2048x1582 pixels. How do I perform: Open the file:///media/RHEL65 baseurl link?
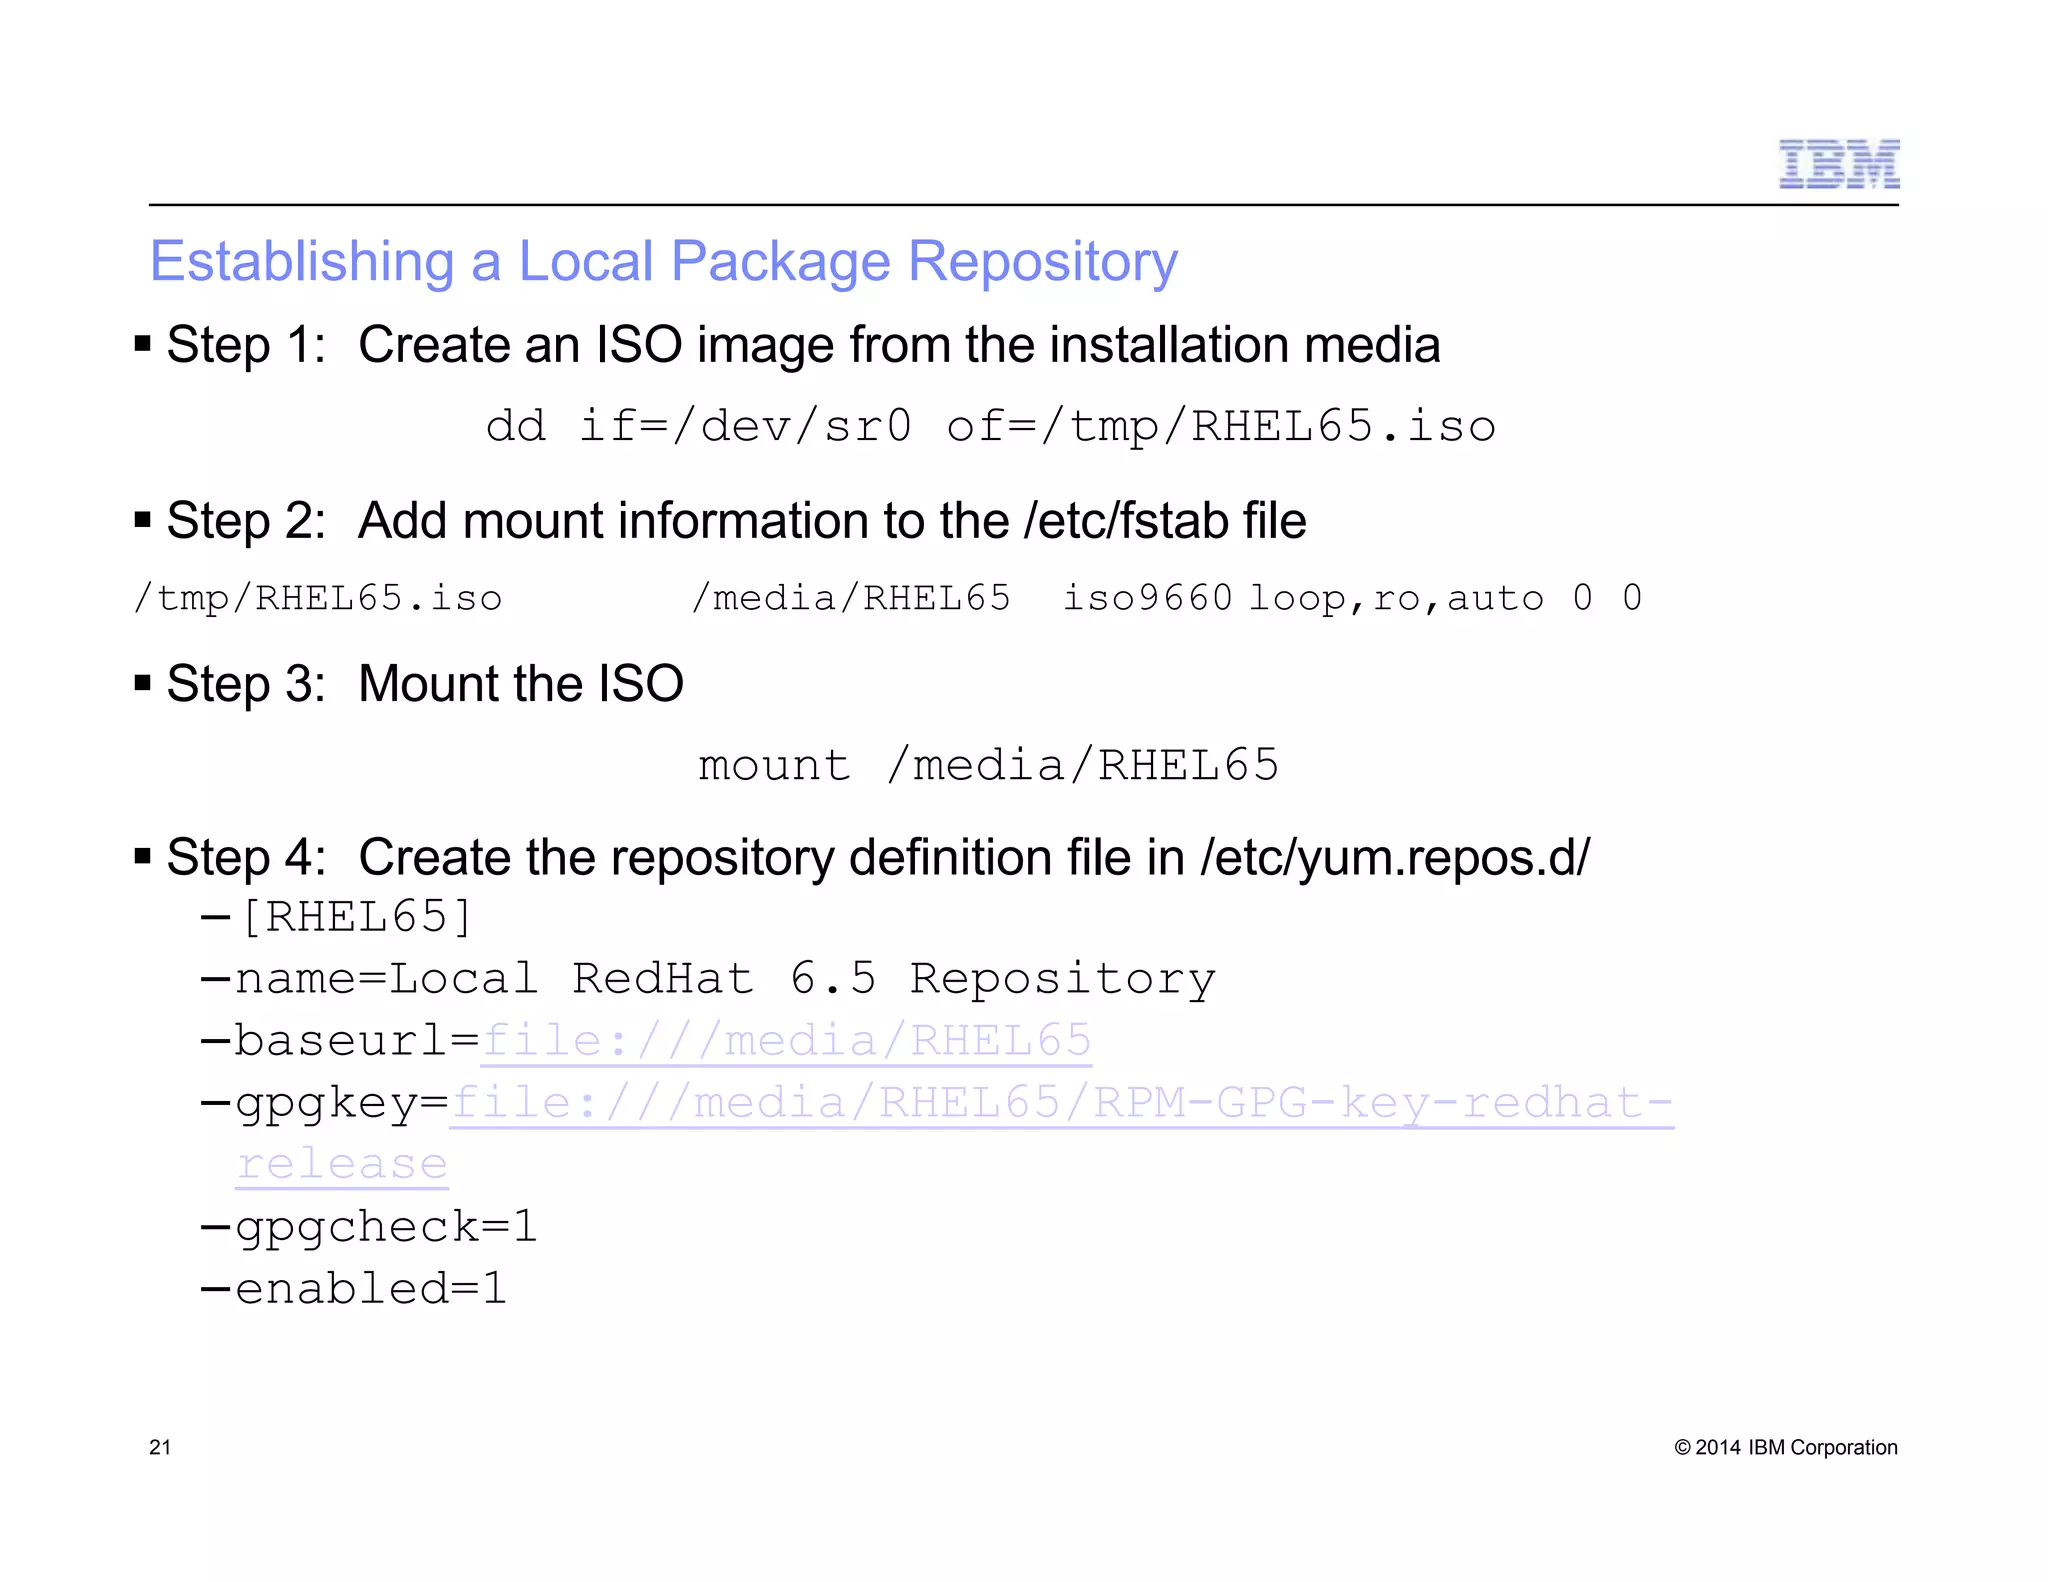pyautogui.click(x=787, y=1041)
